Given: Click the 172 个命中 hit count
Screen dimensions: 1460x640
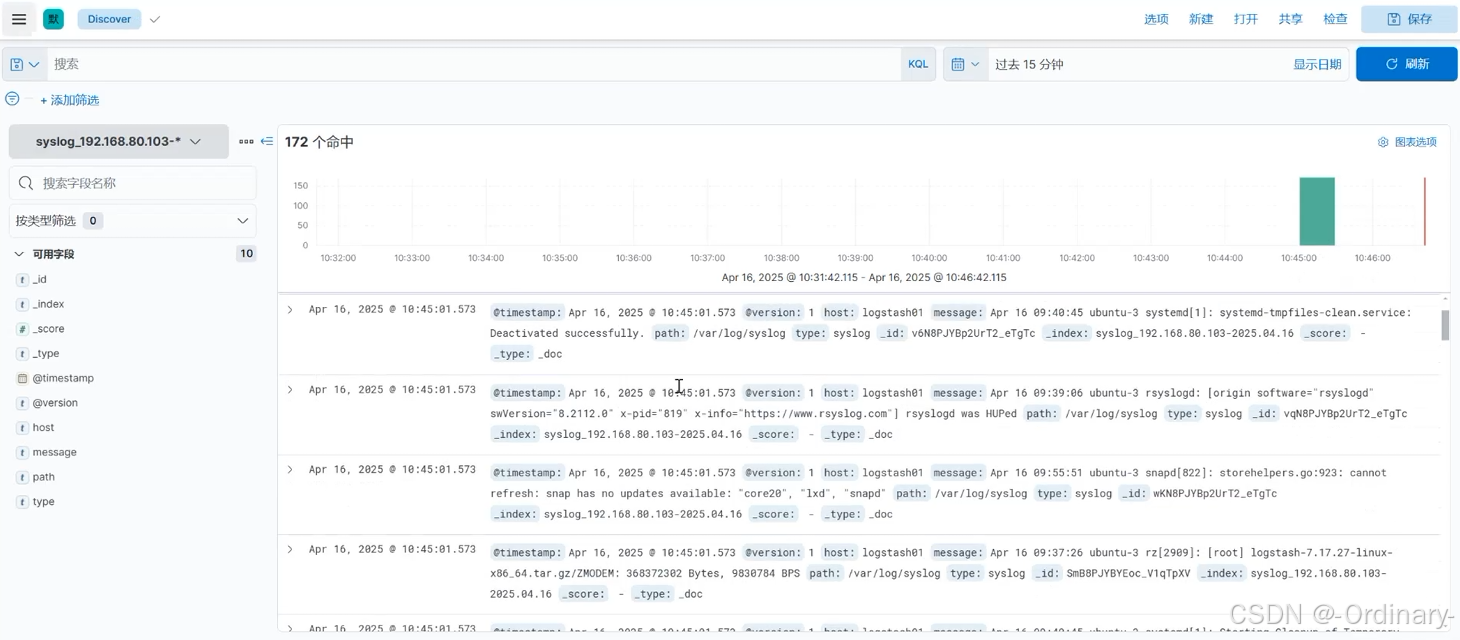Looking at the screenshot, I should pyautogui.click(x=319, y=142).
